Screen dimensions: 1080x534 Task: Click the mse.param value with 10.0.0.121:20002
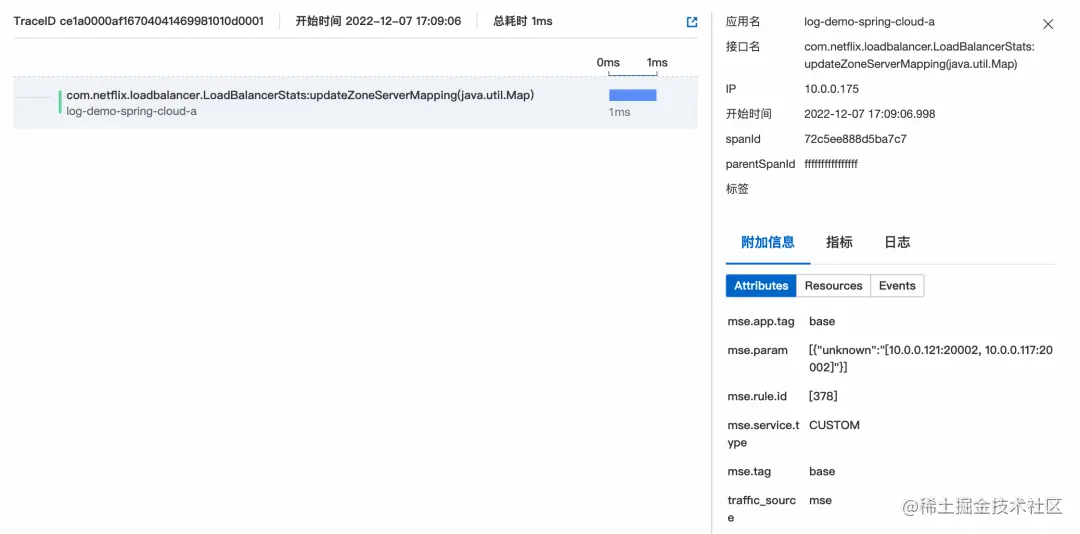[931, 359]
